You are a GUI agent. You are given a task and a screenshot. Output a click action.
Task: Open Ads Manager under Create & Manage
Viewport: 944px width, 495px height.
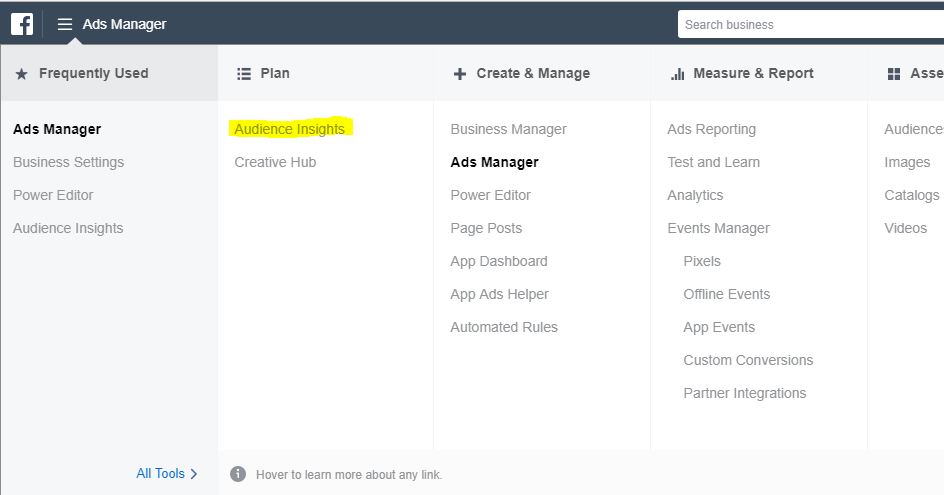tap(495, 162)
